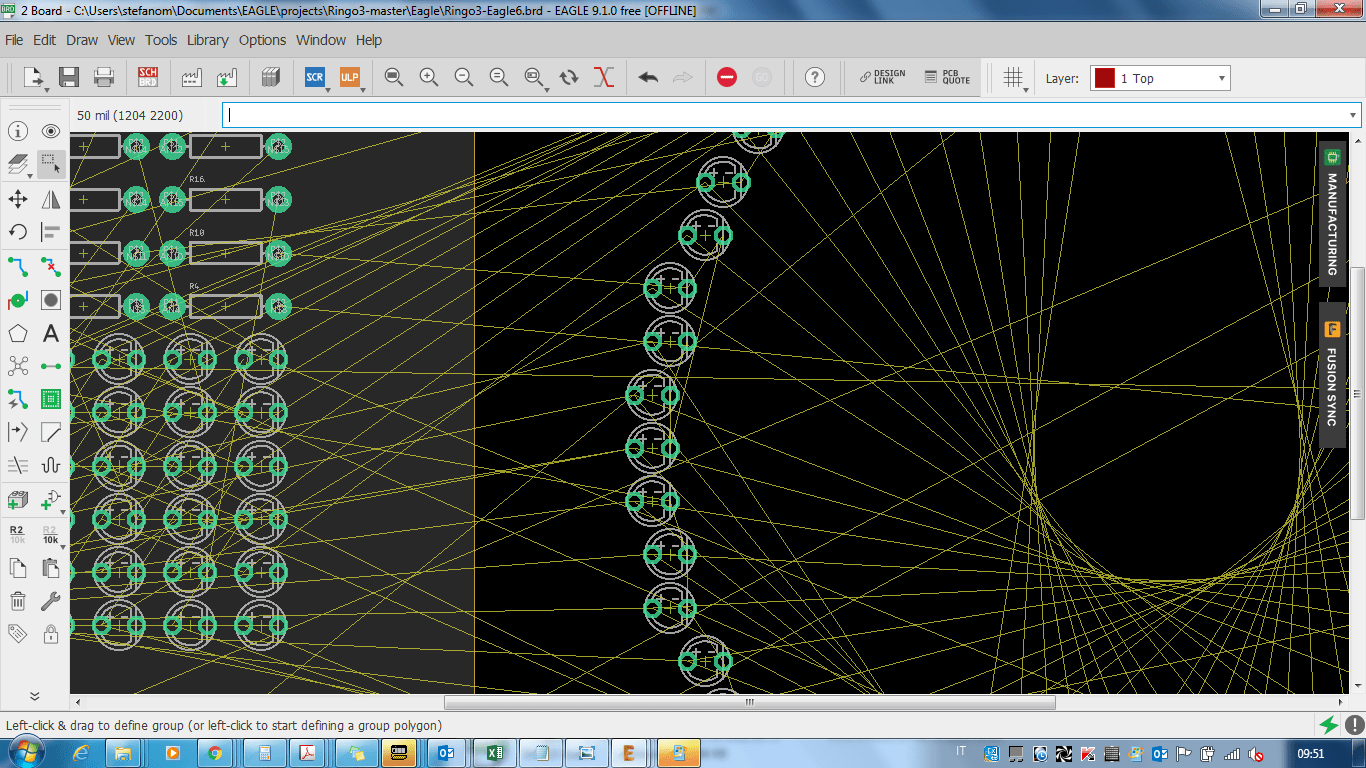Click the Save icon
The height and width of the screenshot is (768, 1366).
(69, 77)
